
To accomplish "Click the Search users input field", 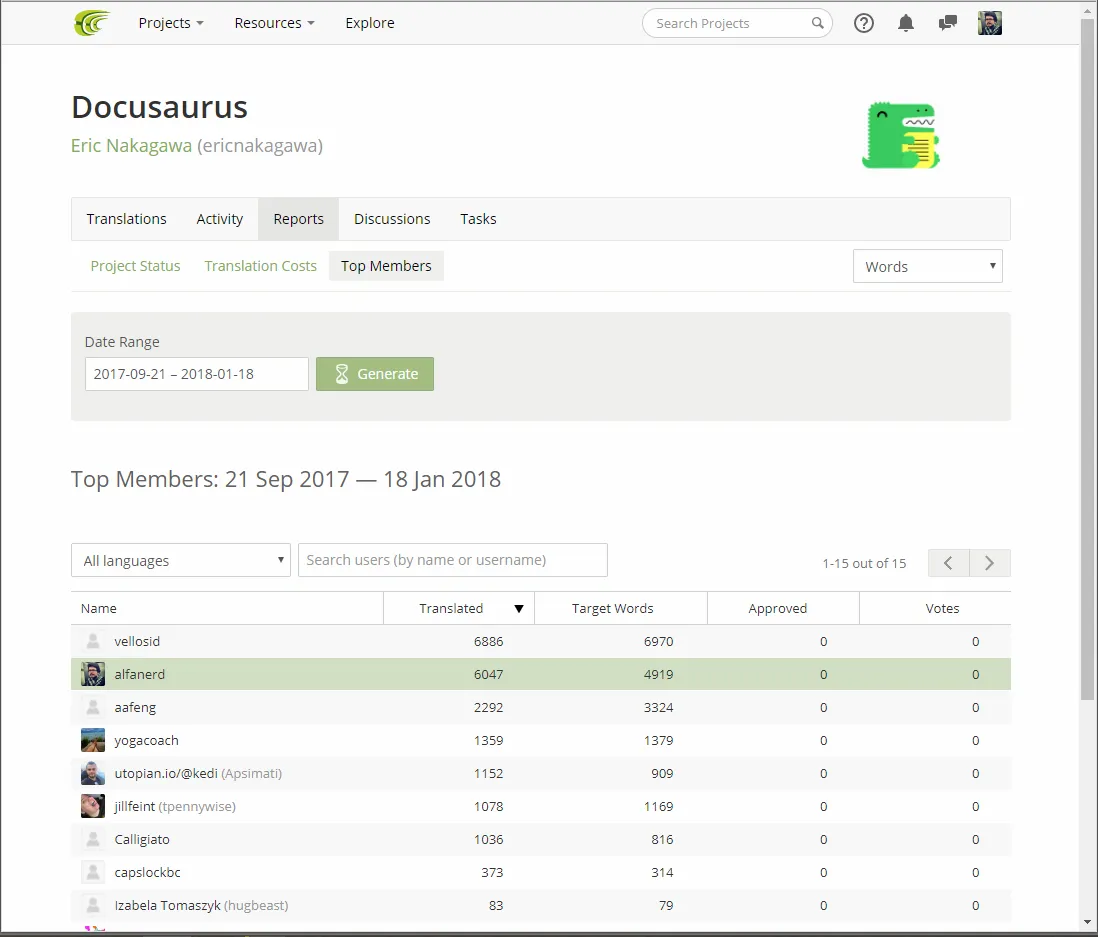I will point(452,560).
